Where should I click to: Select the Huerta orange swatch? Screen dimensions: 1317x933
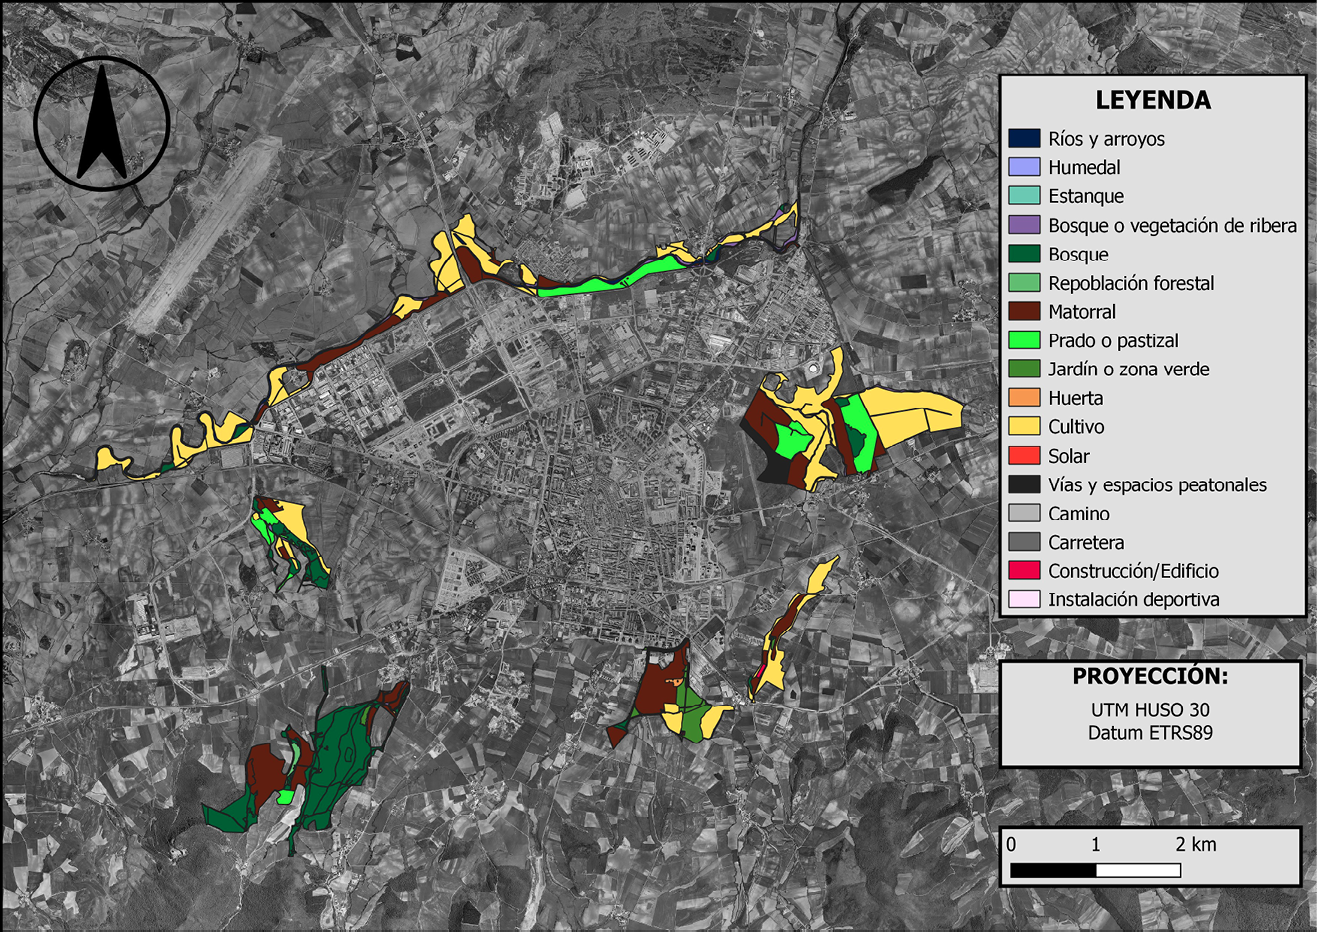pyautogui.click(x=1024, y=398)
